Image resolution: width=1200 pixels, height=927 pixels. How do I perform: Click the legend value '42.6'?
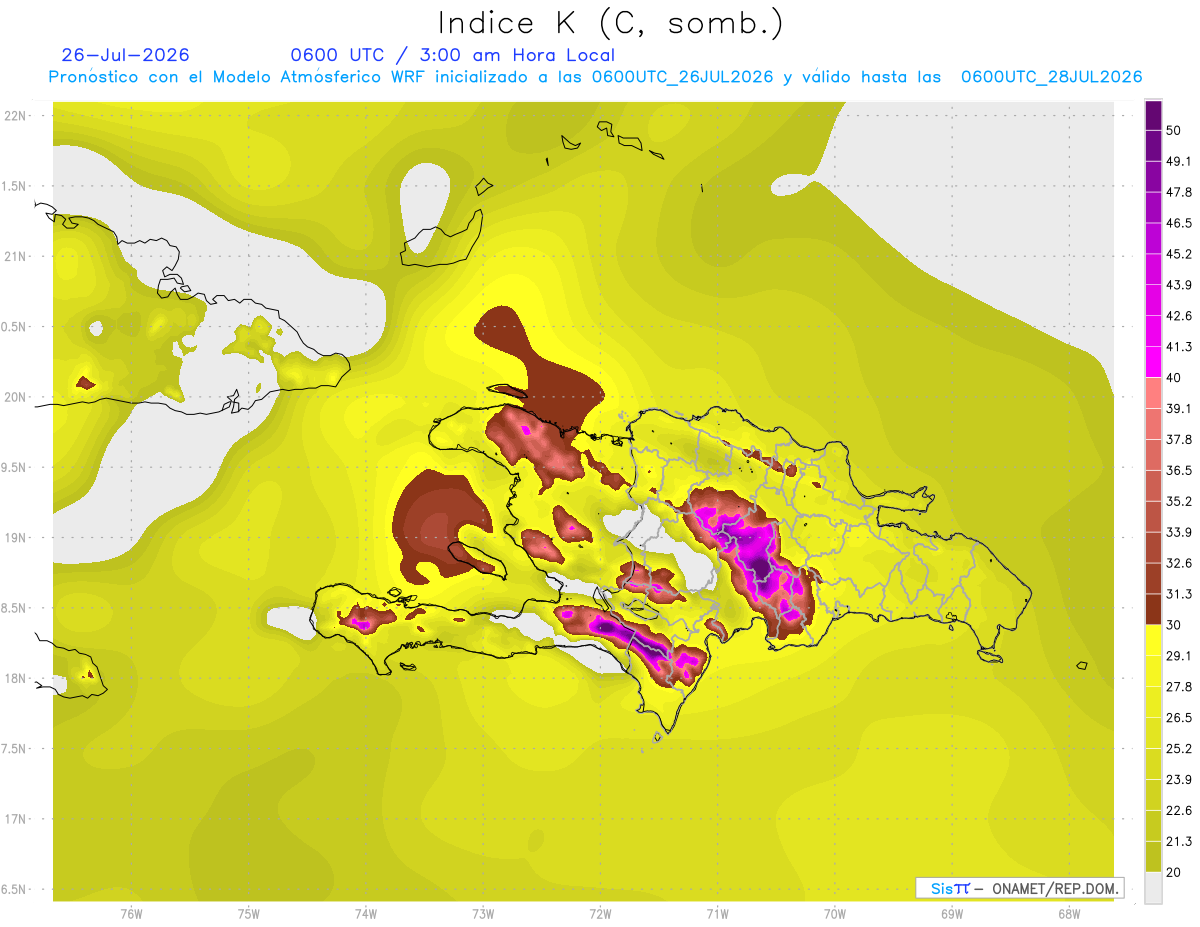tap(1179, 316)
